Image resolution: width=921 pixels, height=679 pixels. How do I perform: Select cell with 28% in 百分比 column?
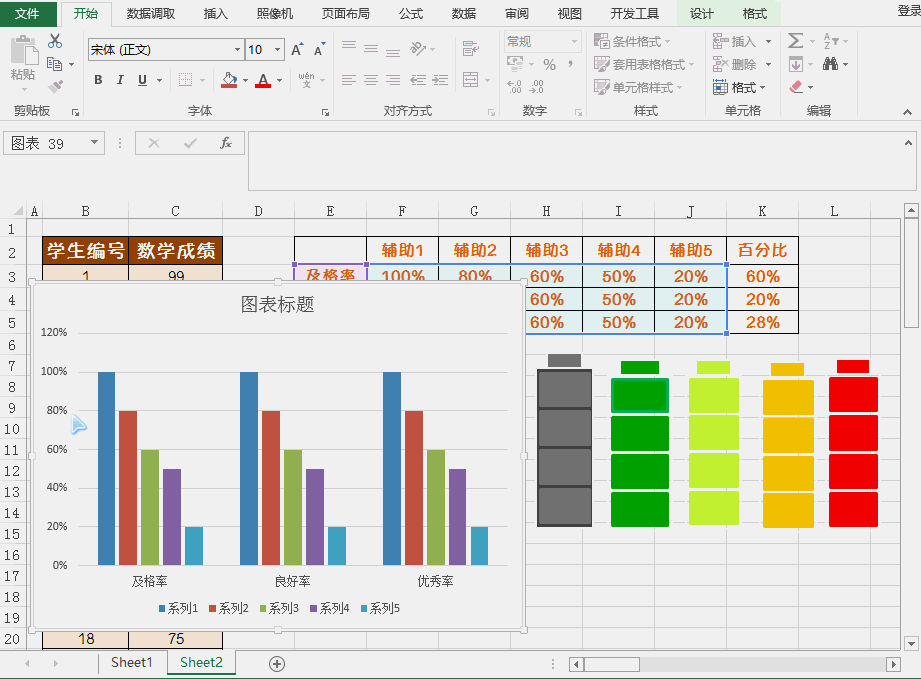[x=762, y=322]
